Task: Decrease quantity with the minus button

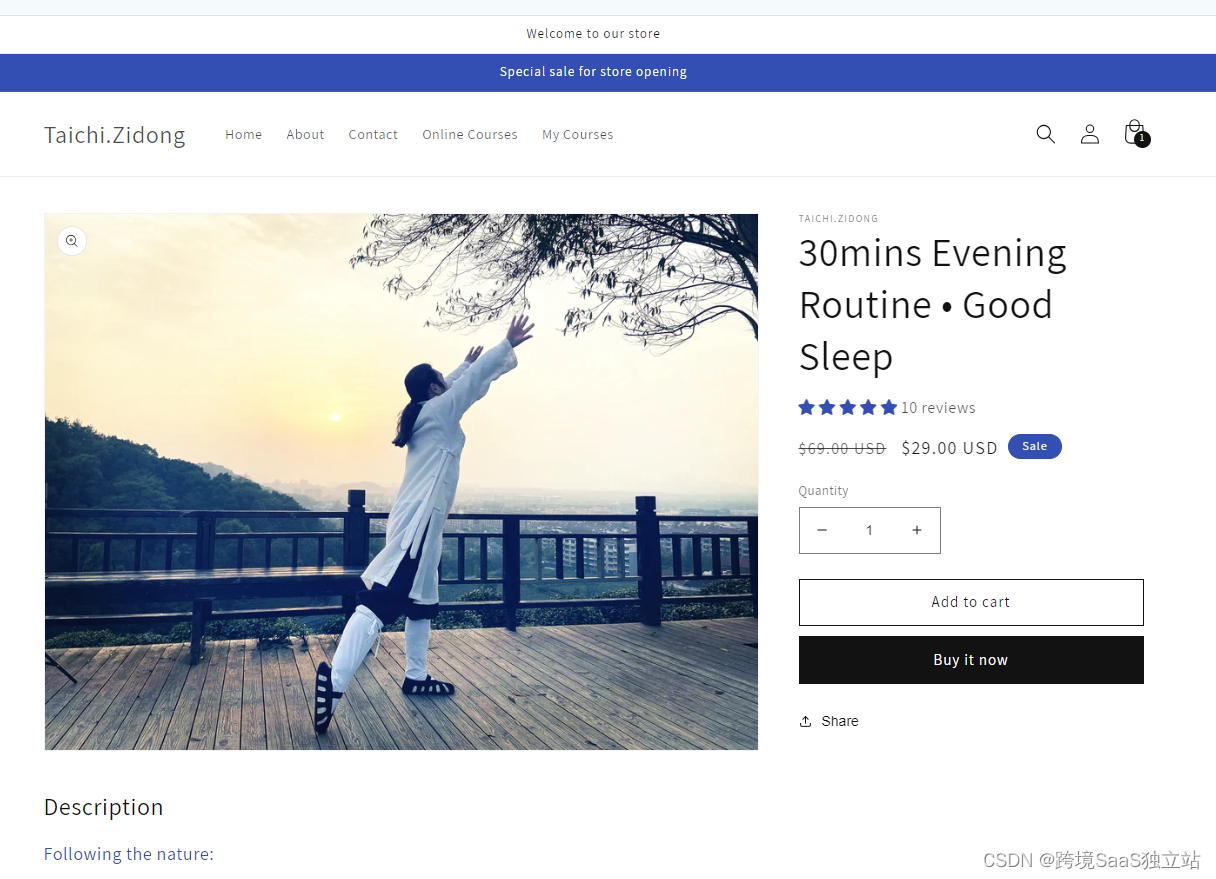Action: tap(822, 530)
